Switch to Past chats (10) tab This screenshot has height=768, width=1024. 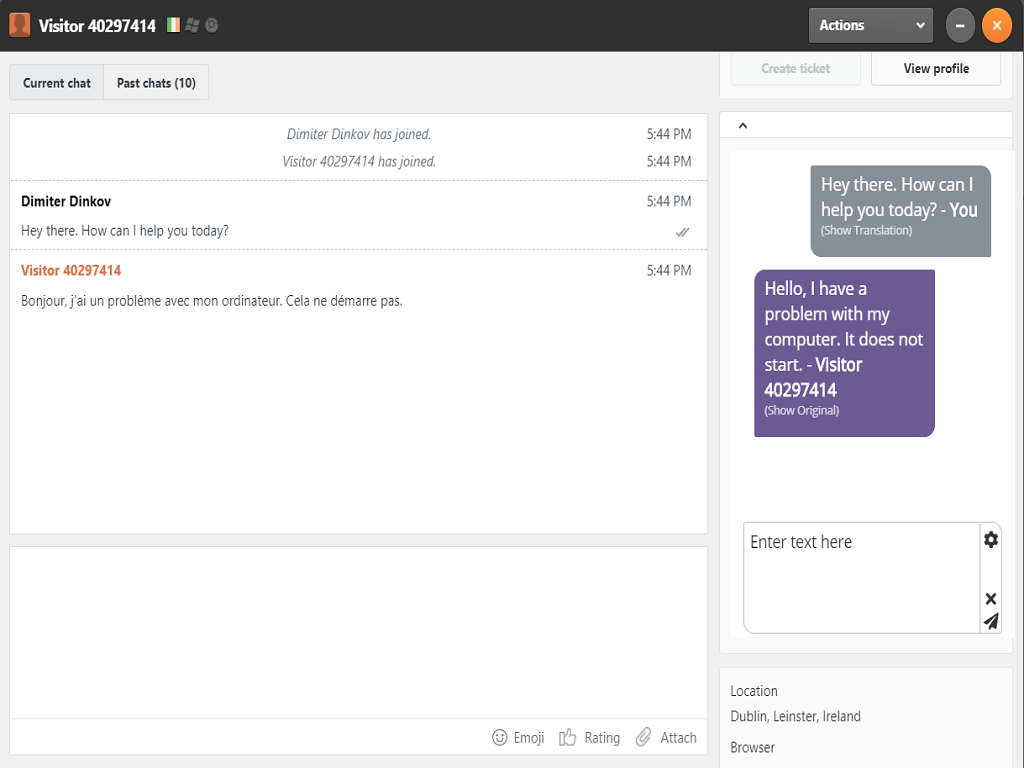click(x=156, y=83)
